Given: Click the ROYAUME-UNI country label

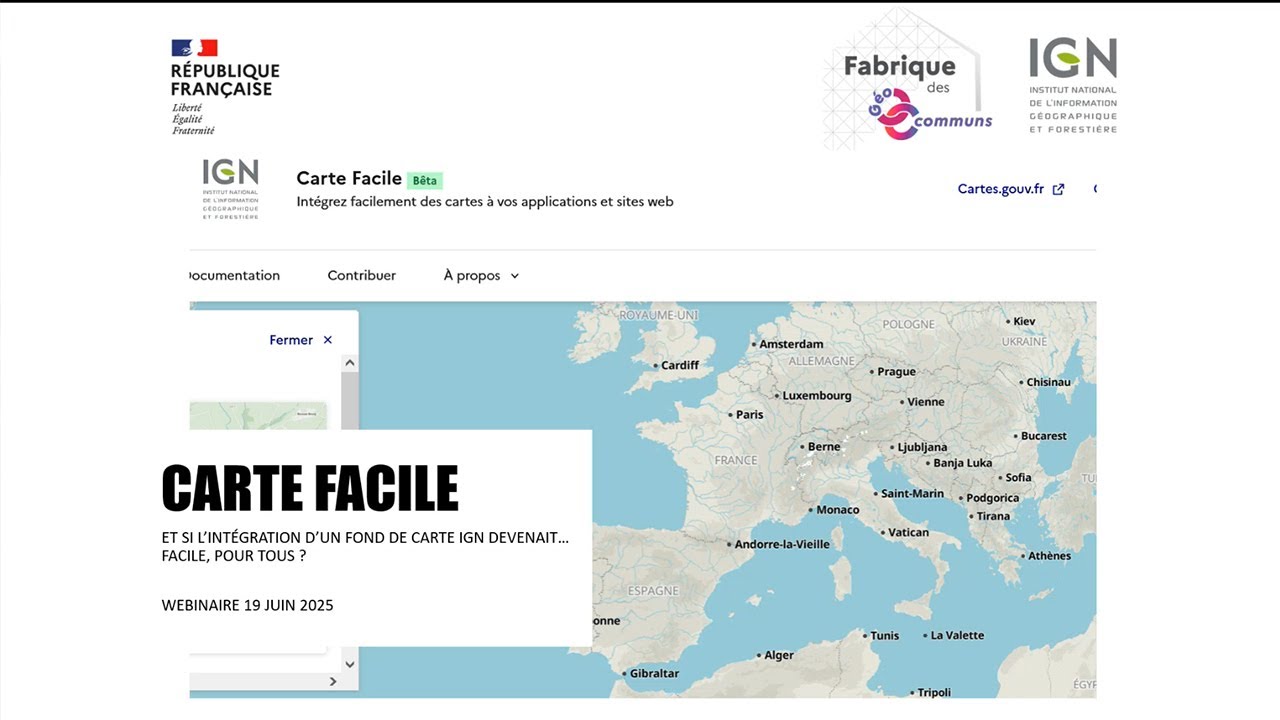Looking at the screenshot, I should click(x=658, y=315).
